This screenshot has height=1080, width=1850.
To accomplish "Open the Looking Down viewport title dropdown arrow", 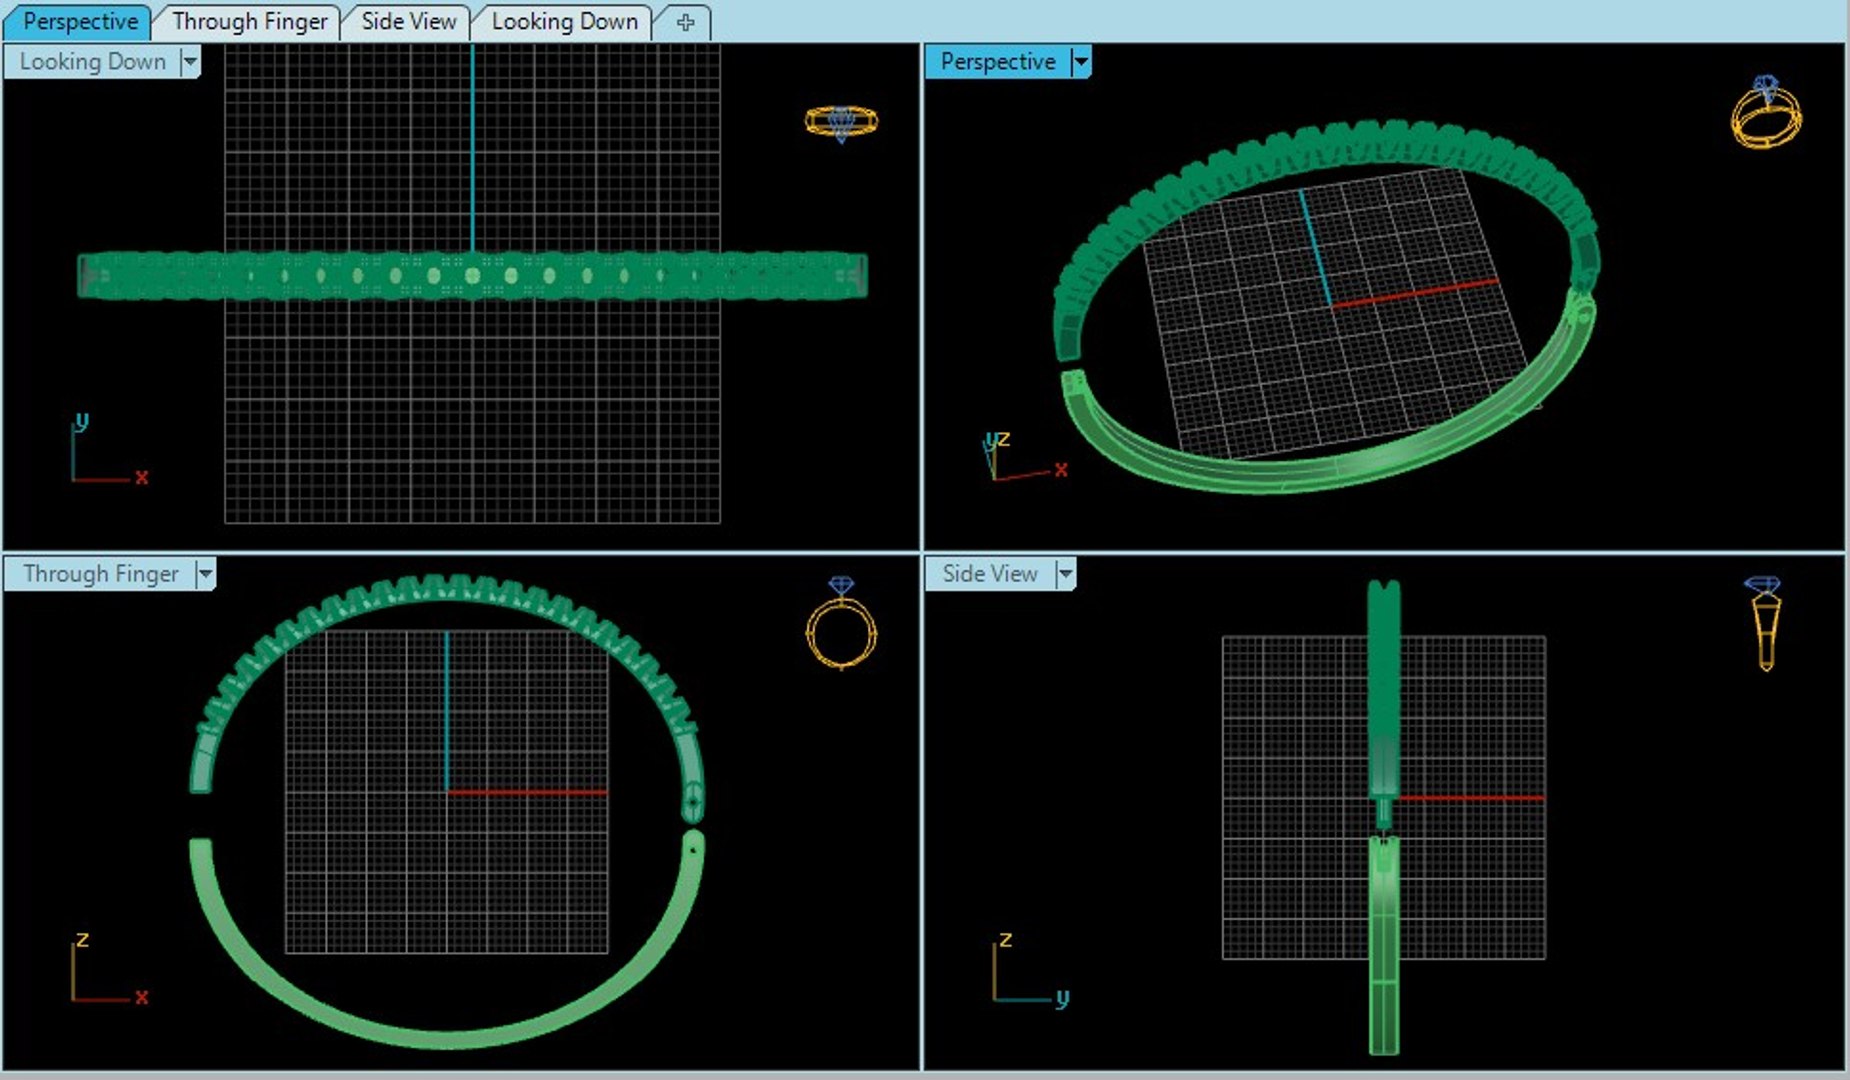I will click(x=190, y=62).
